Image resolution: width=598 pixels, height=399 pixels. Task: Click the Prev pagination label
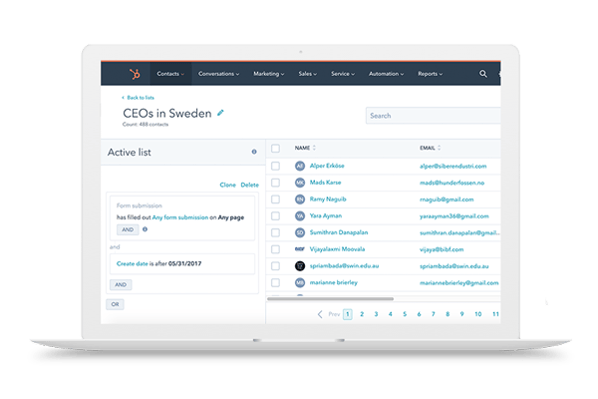tap(334, 314)
